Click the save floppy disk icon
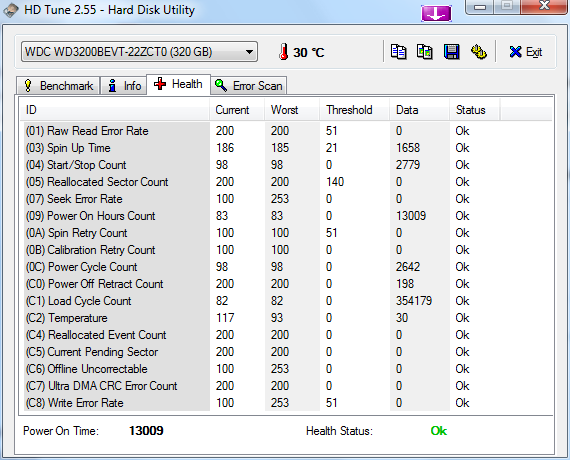 click(x=451, y=52)
